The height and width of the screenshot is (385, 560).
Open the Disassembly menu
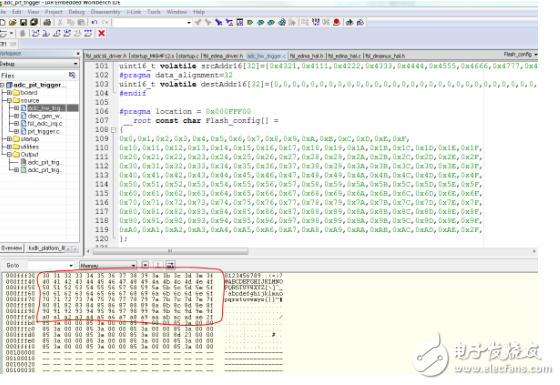105,12
